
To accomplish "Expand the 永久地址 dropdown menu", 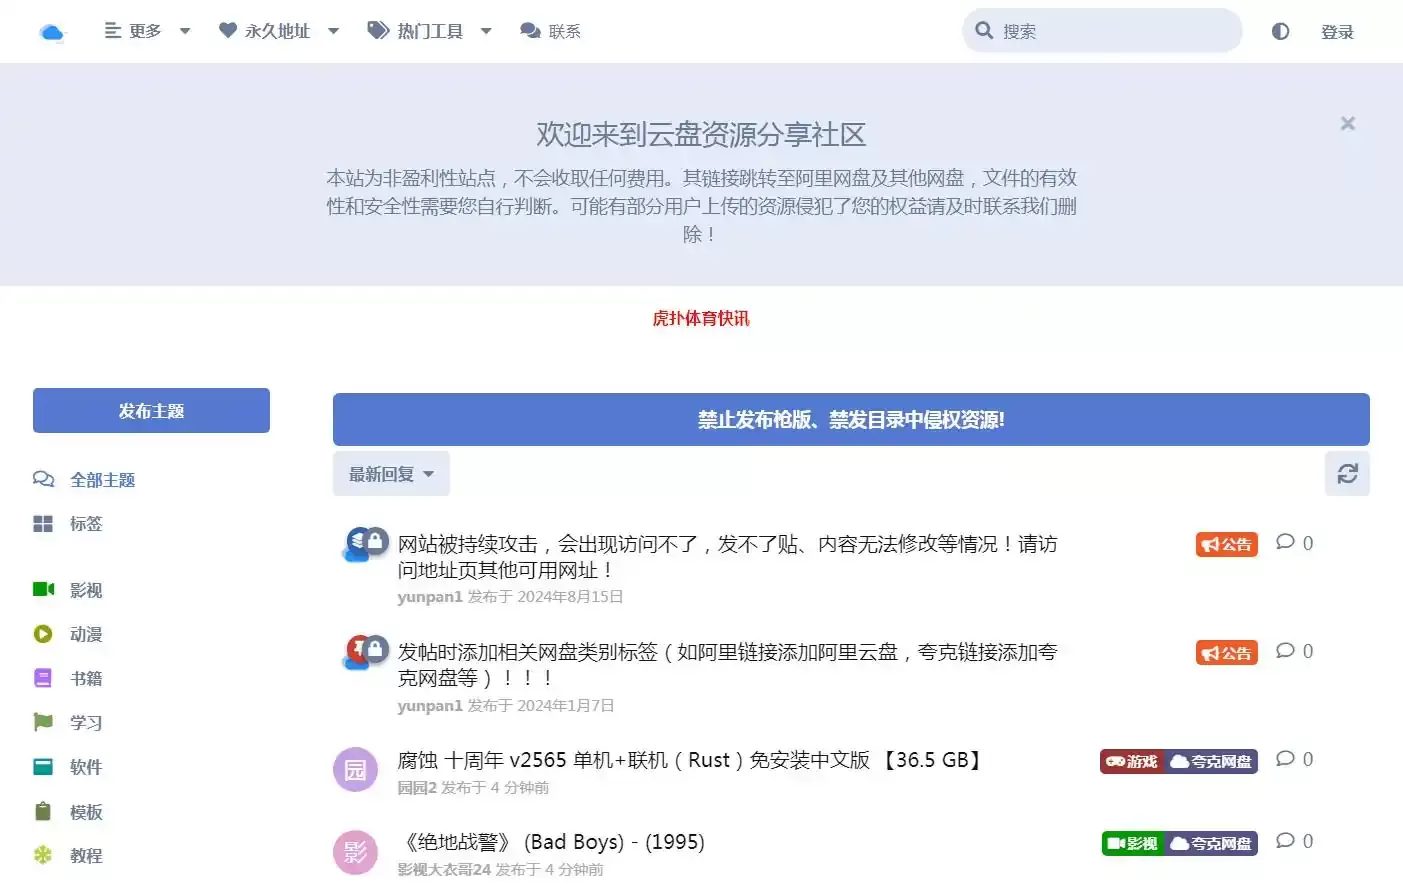I will pyautogui.click(x=279, y=31).
